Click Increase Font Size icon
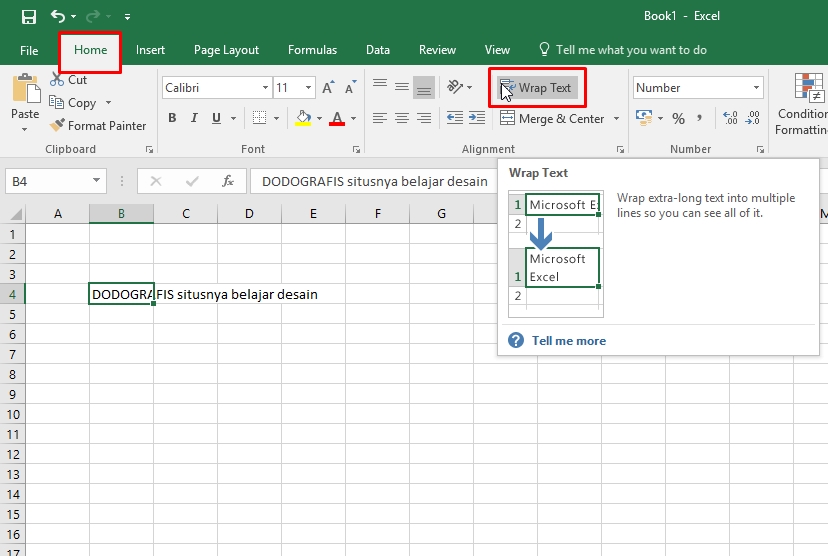The height and width of the screenshot is (556, 828). pos(328,88)
